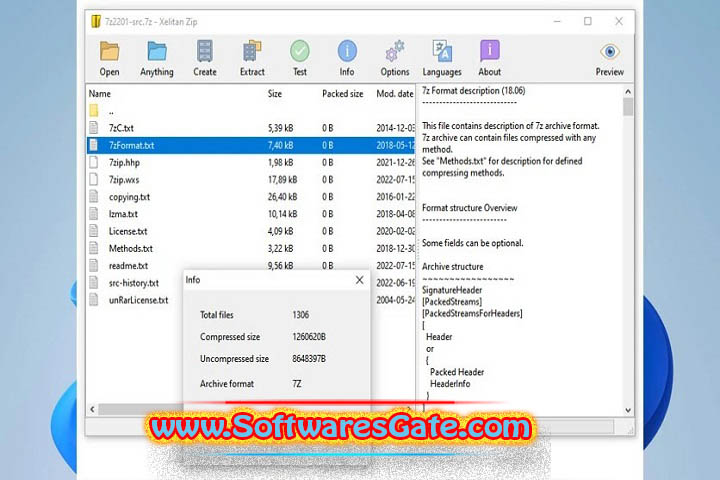Run the archive Test

click(x=300, y=51)
